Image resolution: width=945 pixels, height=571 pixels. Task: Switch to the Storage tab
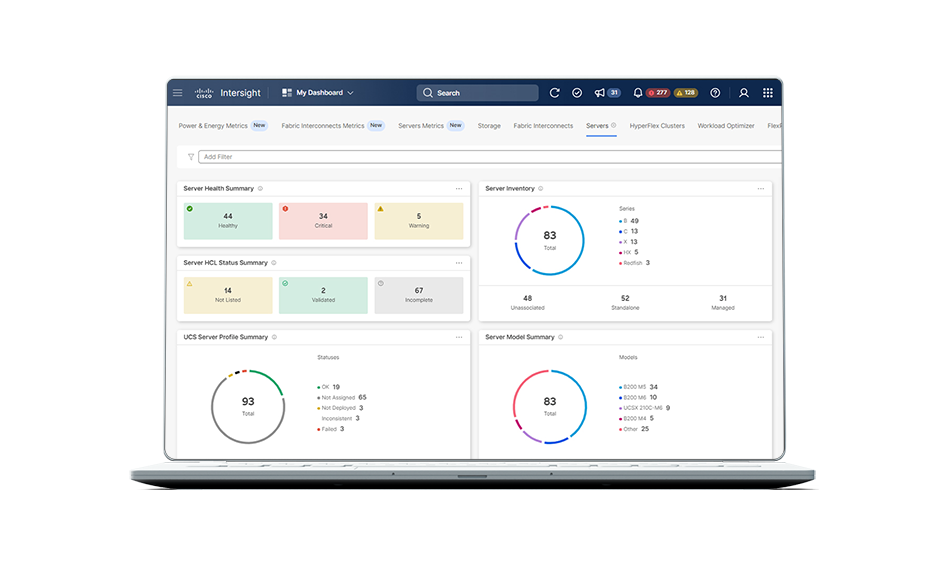point(489,126)
